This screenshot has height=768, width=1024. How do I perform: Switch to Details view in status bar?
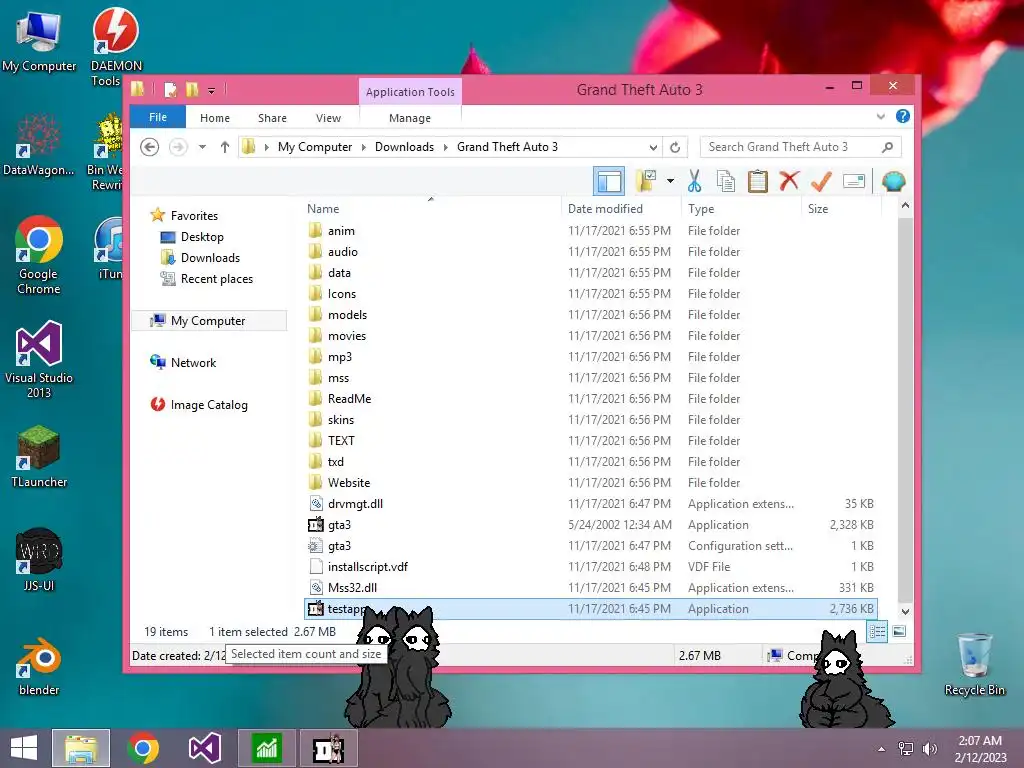(876, 632)
